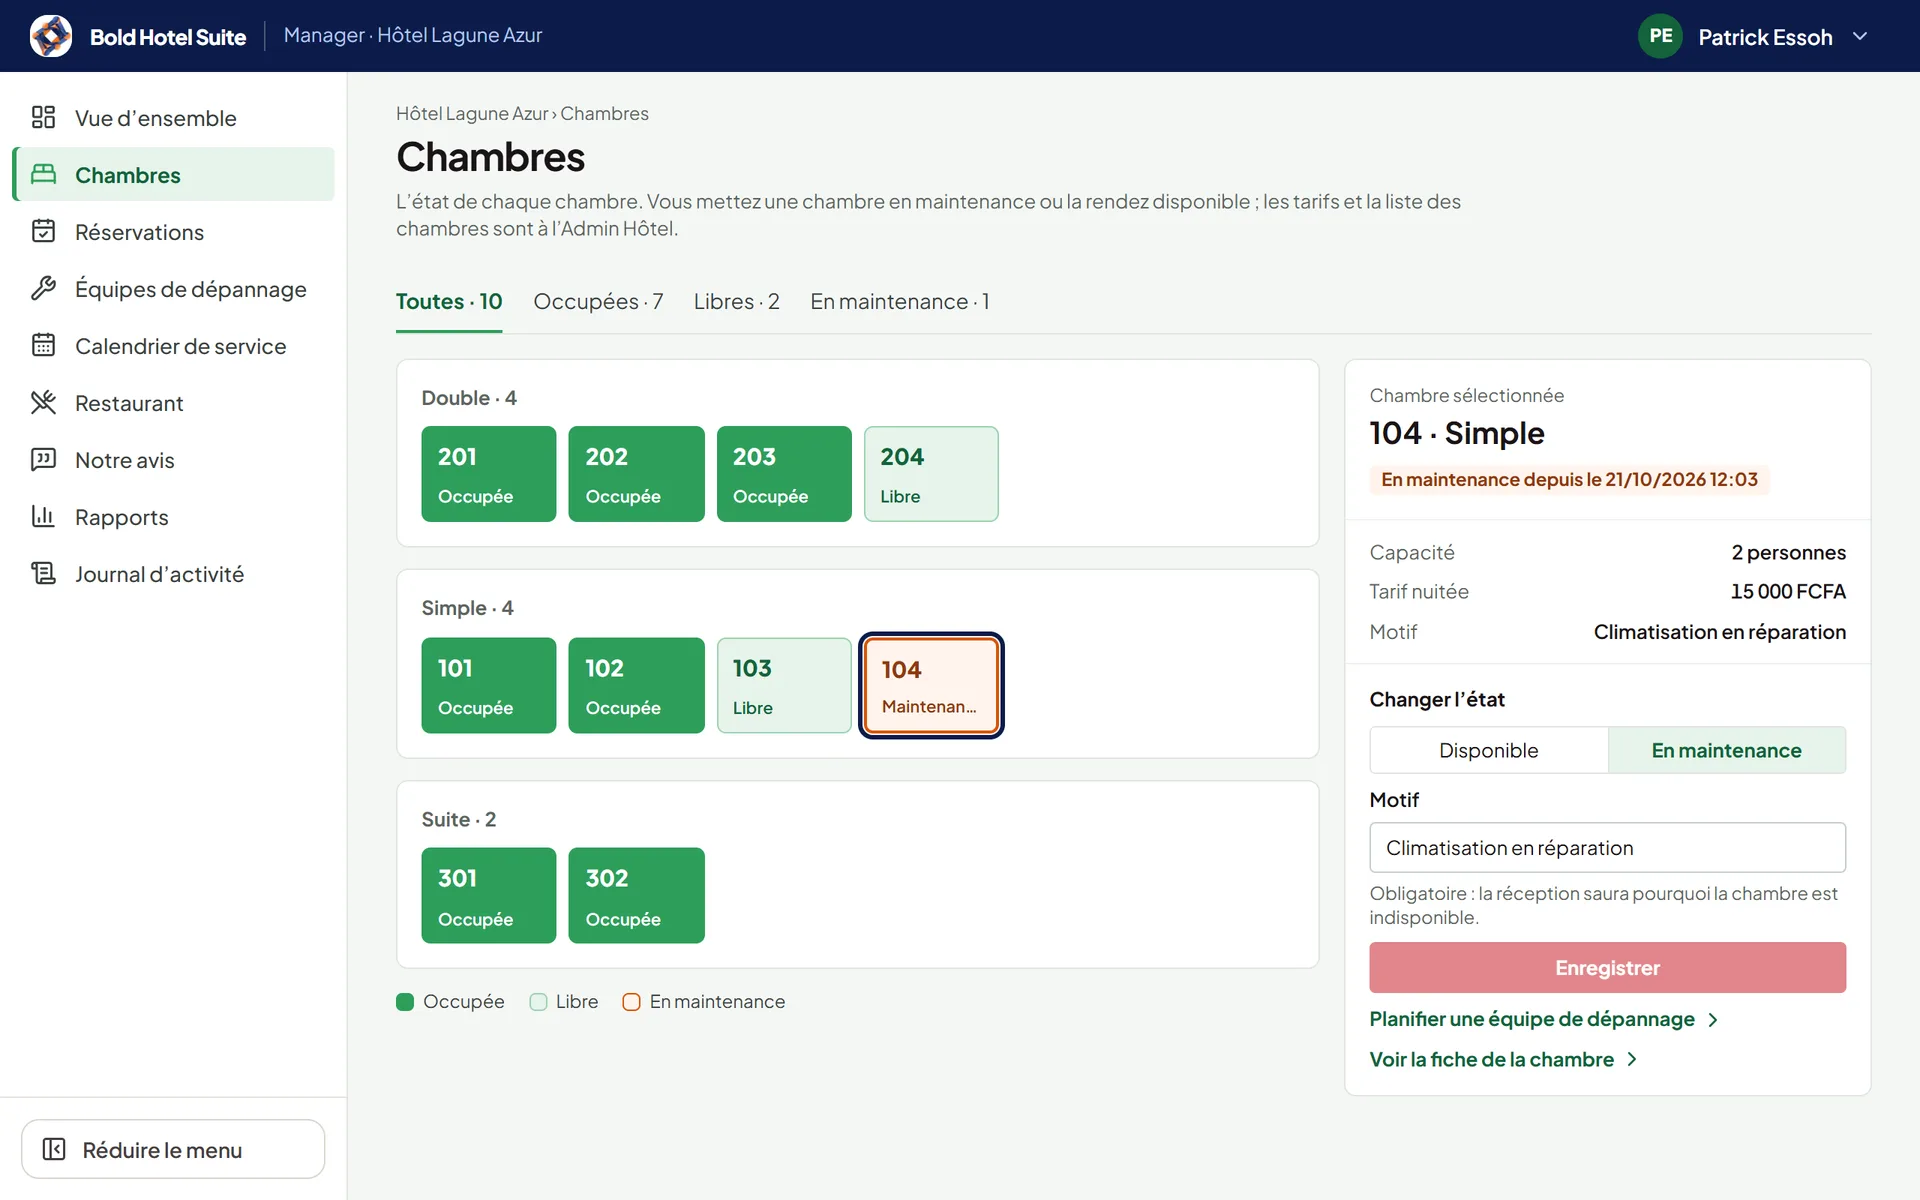The width and height of the screenshot is (1920, 1200).
Task: Click the Rapports bar chart icon
Action: point(43,516)
